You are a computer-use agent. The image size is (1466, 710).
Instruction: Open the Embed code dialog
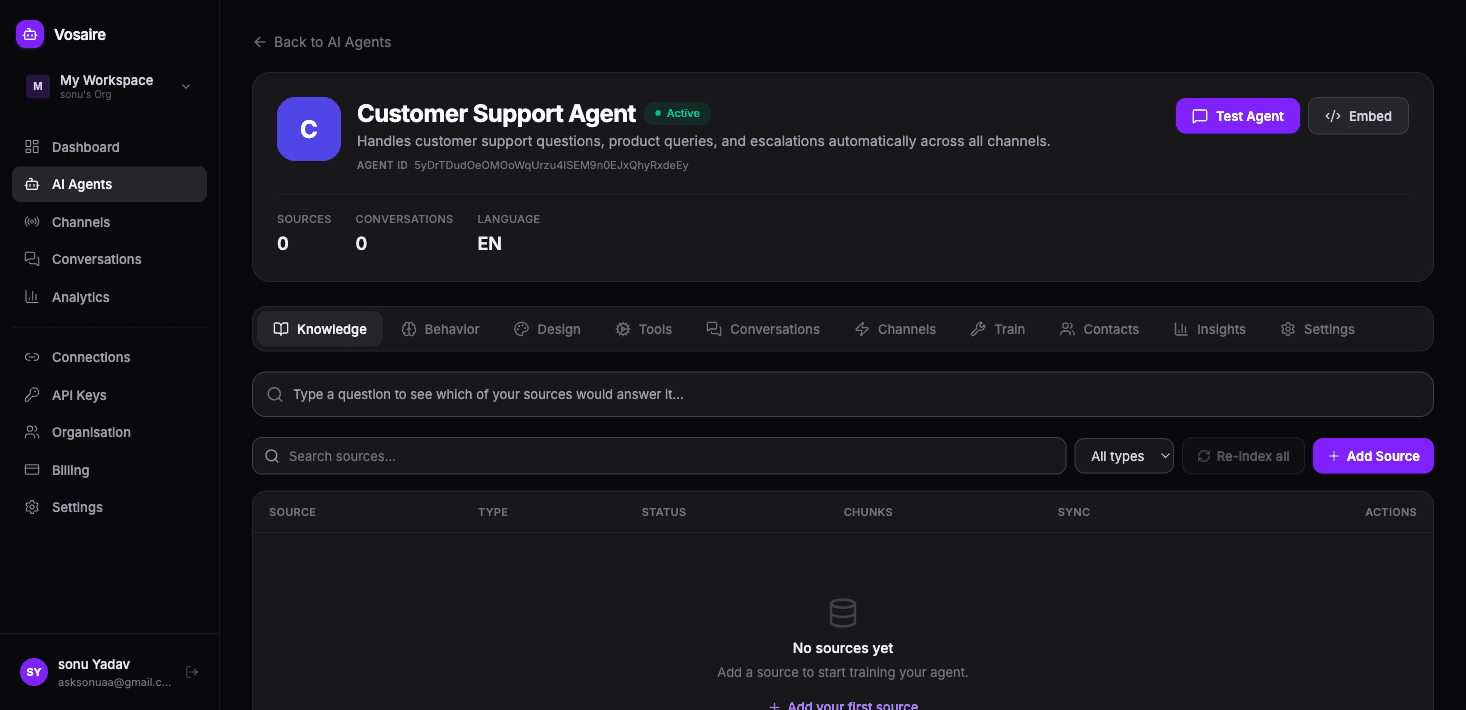(x=1358, y=116)
